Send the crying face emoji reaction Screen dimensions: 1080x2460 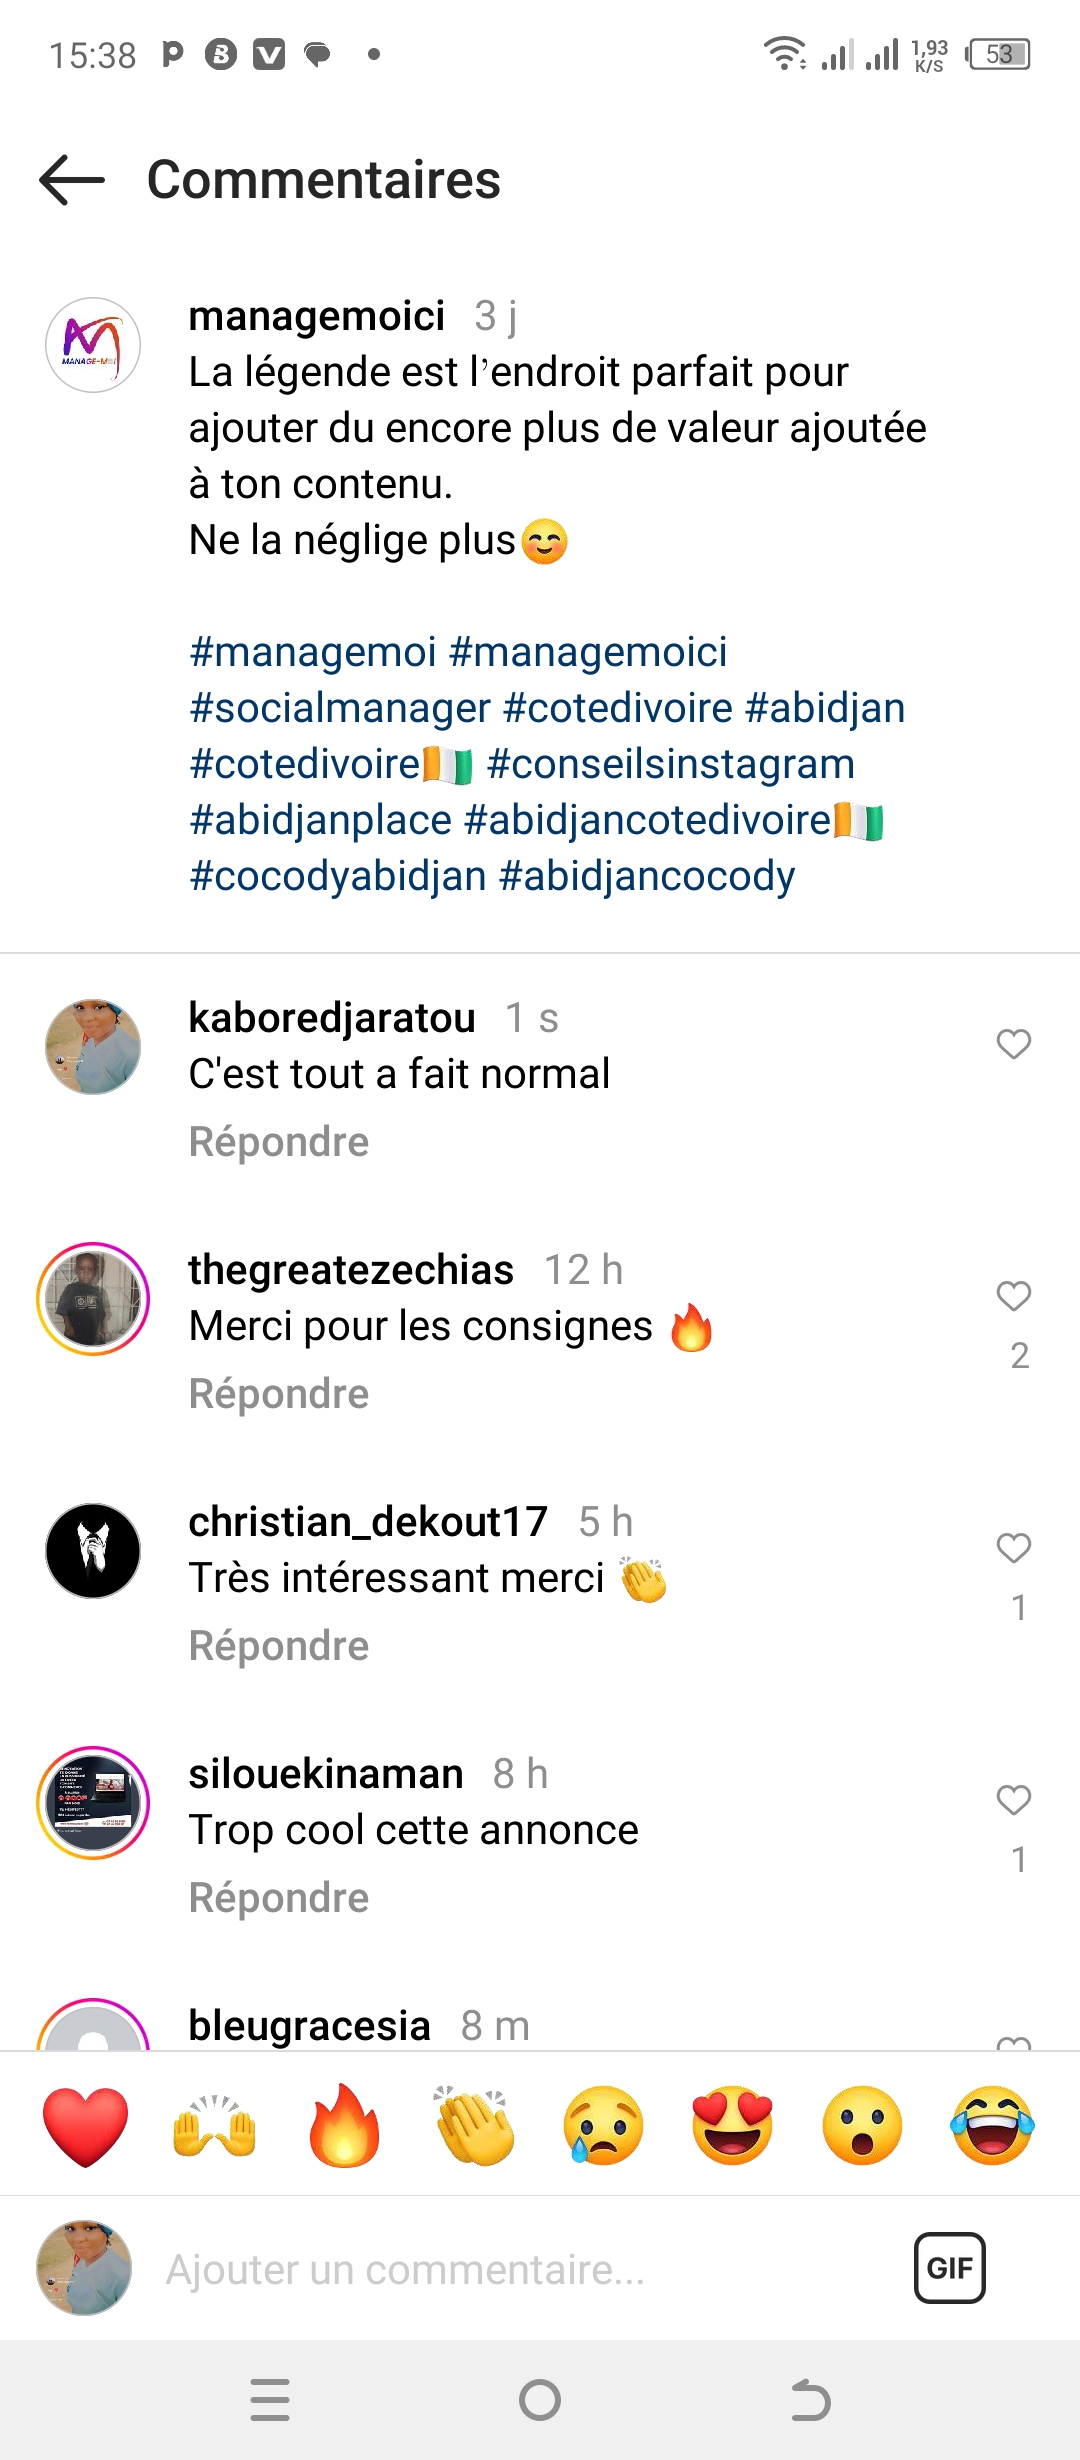(x=603, y=2125)
